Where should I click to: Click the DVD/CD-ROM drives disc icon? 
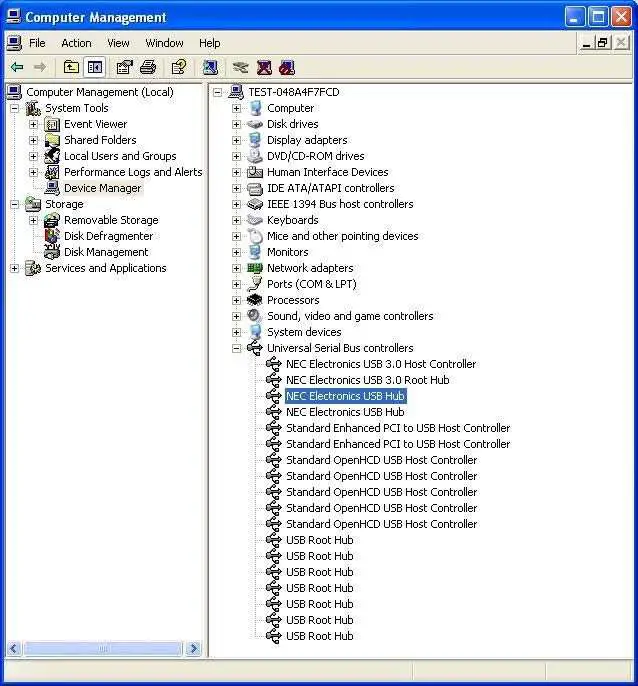[x=255, y=156]
